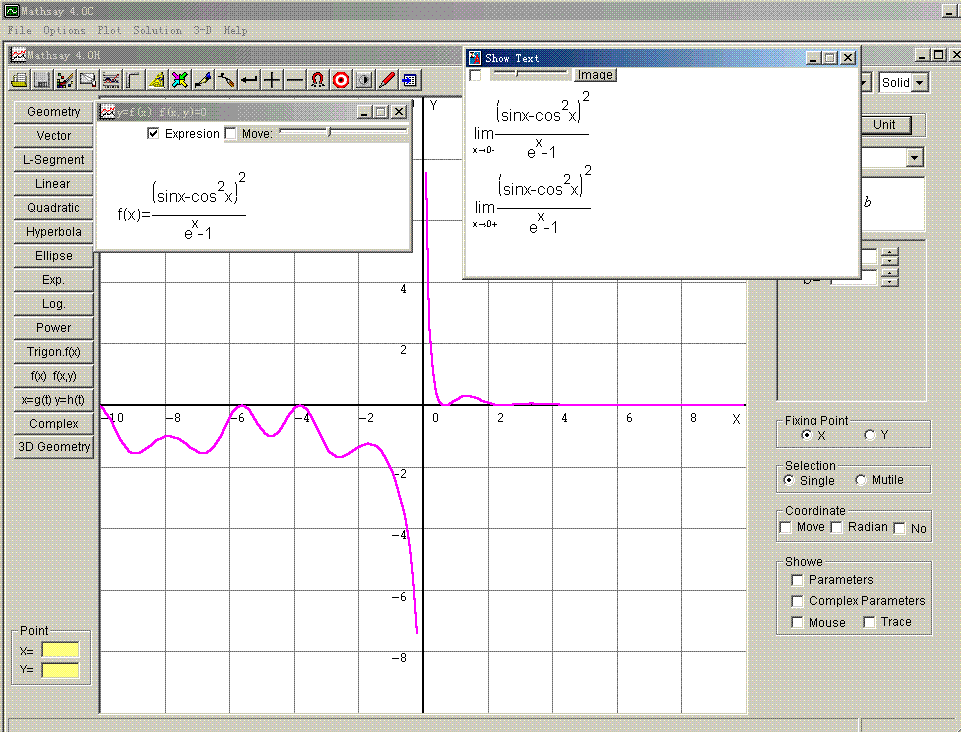Open the Solid line style dropdown

pos(920,83)
